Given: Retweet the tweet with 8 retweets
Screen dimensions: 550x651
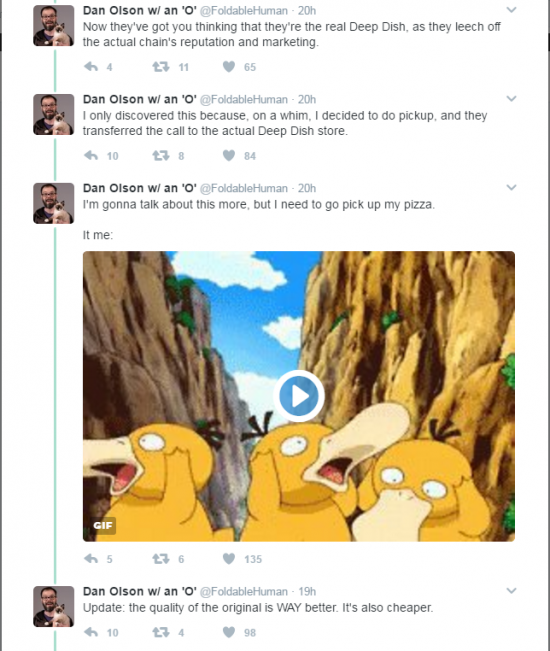Looking at the screenshot, I should pyautogui.click(x=161, y=156).
